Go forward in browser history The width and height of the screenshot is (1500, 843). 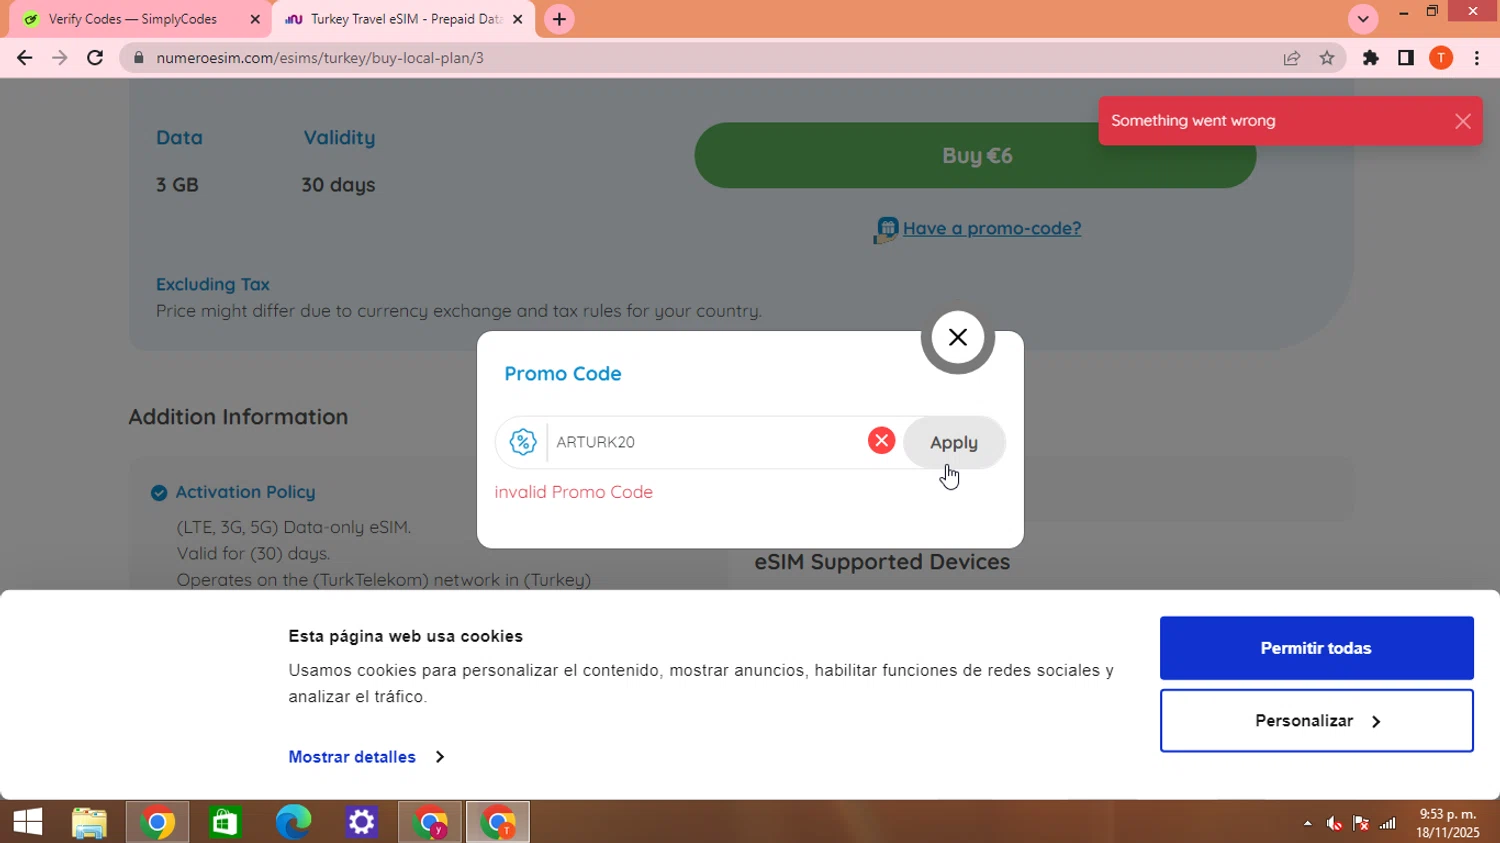(59, 58)
